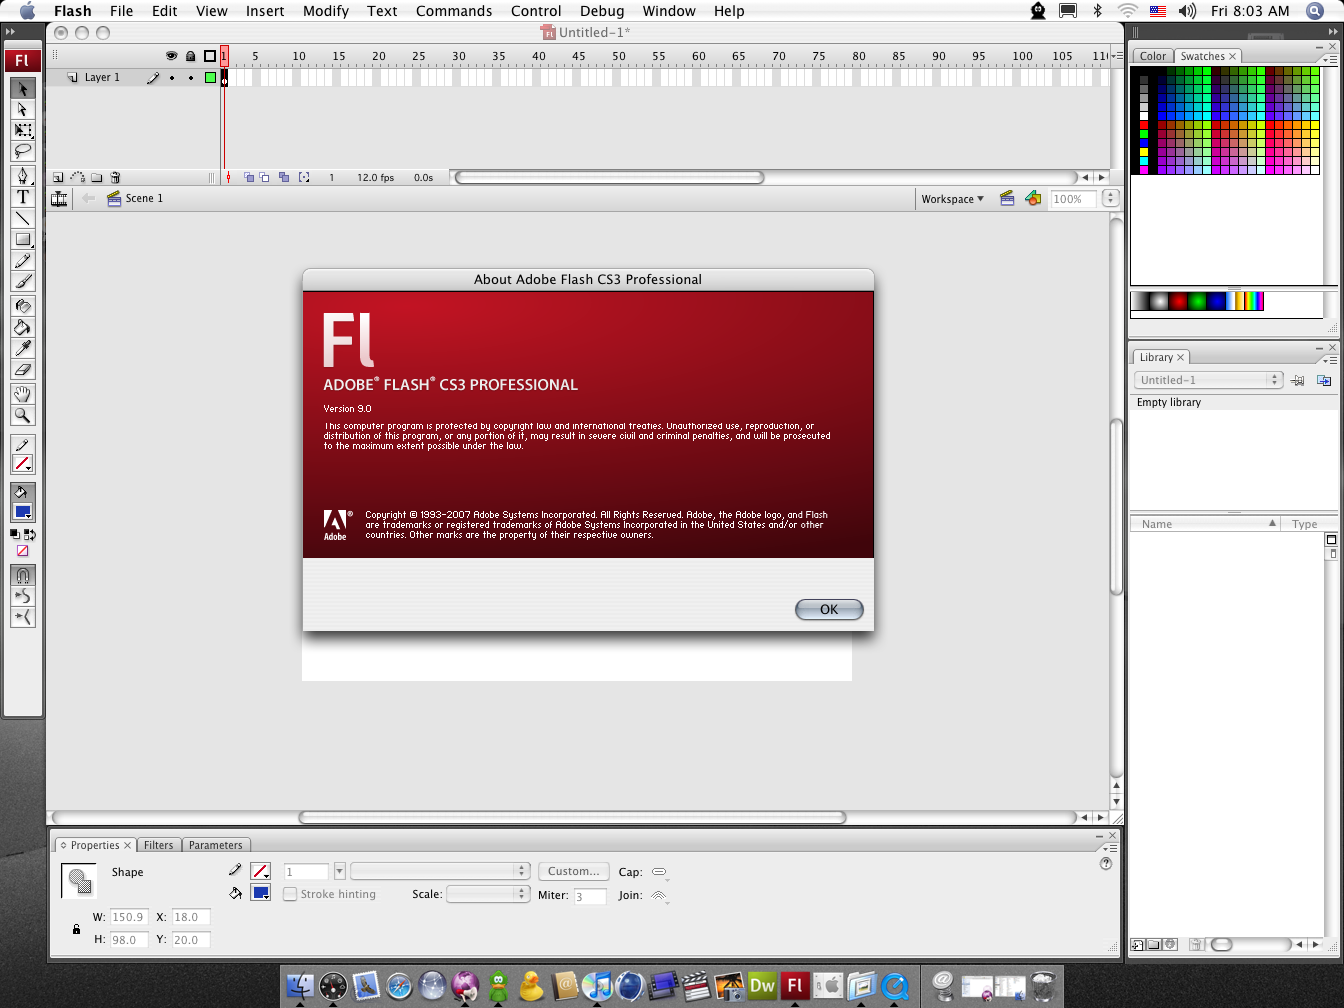Open the Workspace dropdown

pos(952,199)
